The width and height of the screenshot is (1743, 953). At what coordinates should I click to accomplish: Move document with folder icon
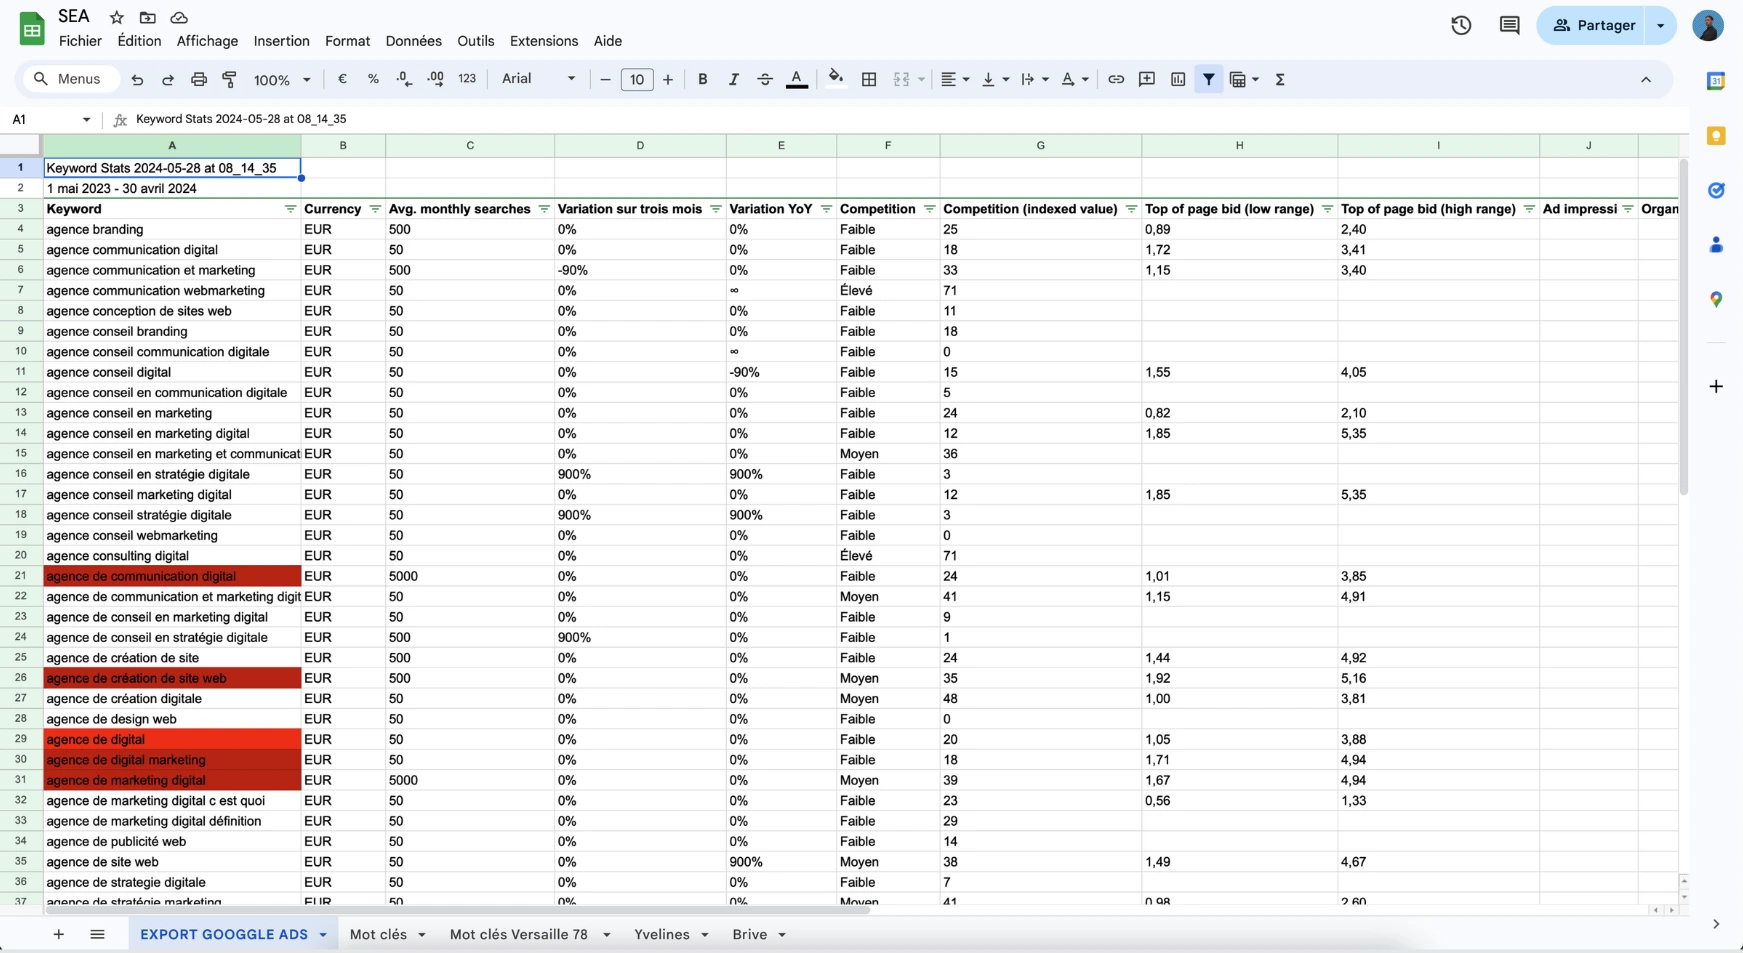coord(148,17)
